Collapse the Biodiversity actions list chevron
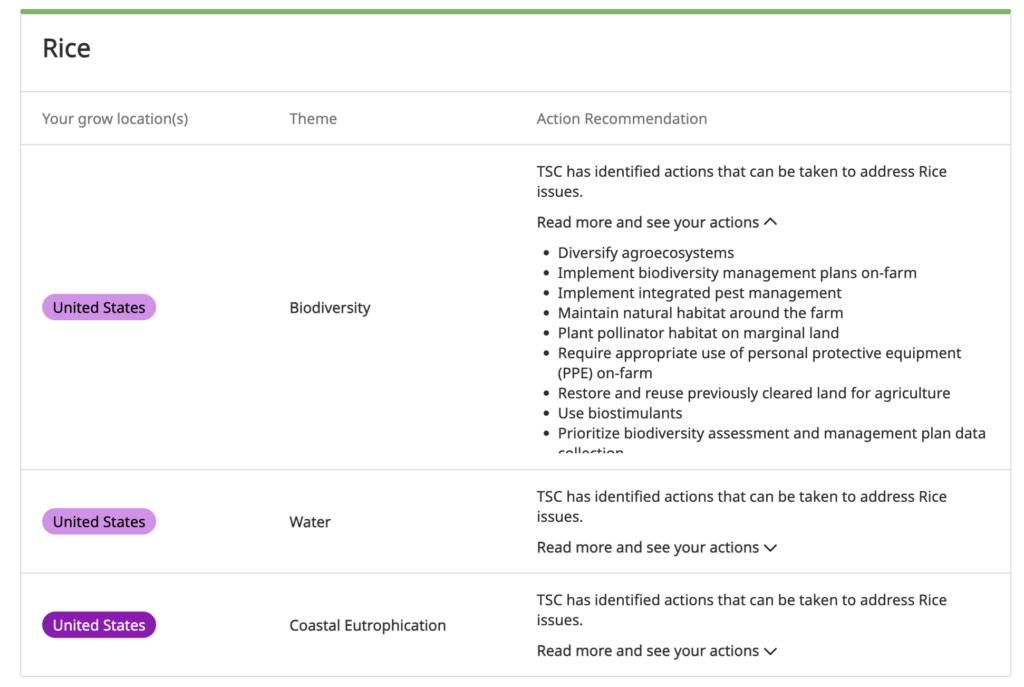This screenshot has height=687, width=1024. 769,221
